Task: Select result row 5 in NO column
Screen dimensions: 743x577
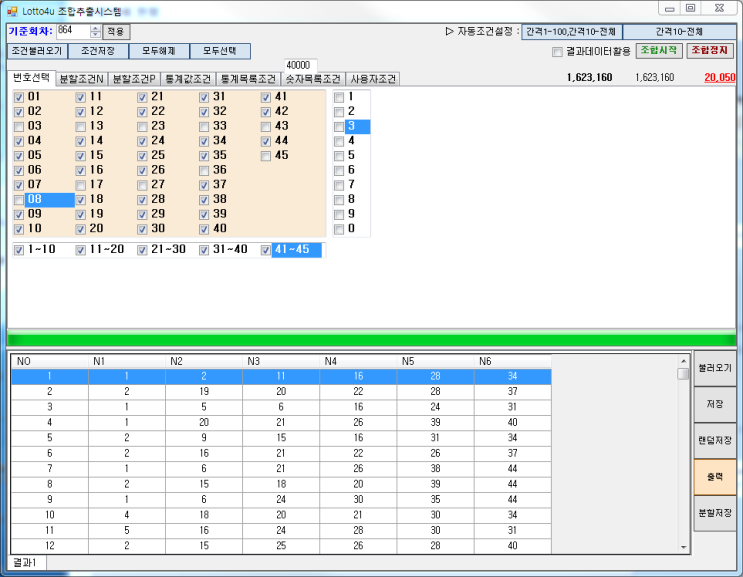Action: (x=50, y=438)
